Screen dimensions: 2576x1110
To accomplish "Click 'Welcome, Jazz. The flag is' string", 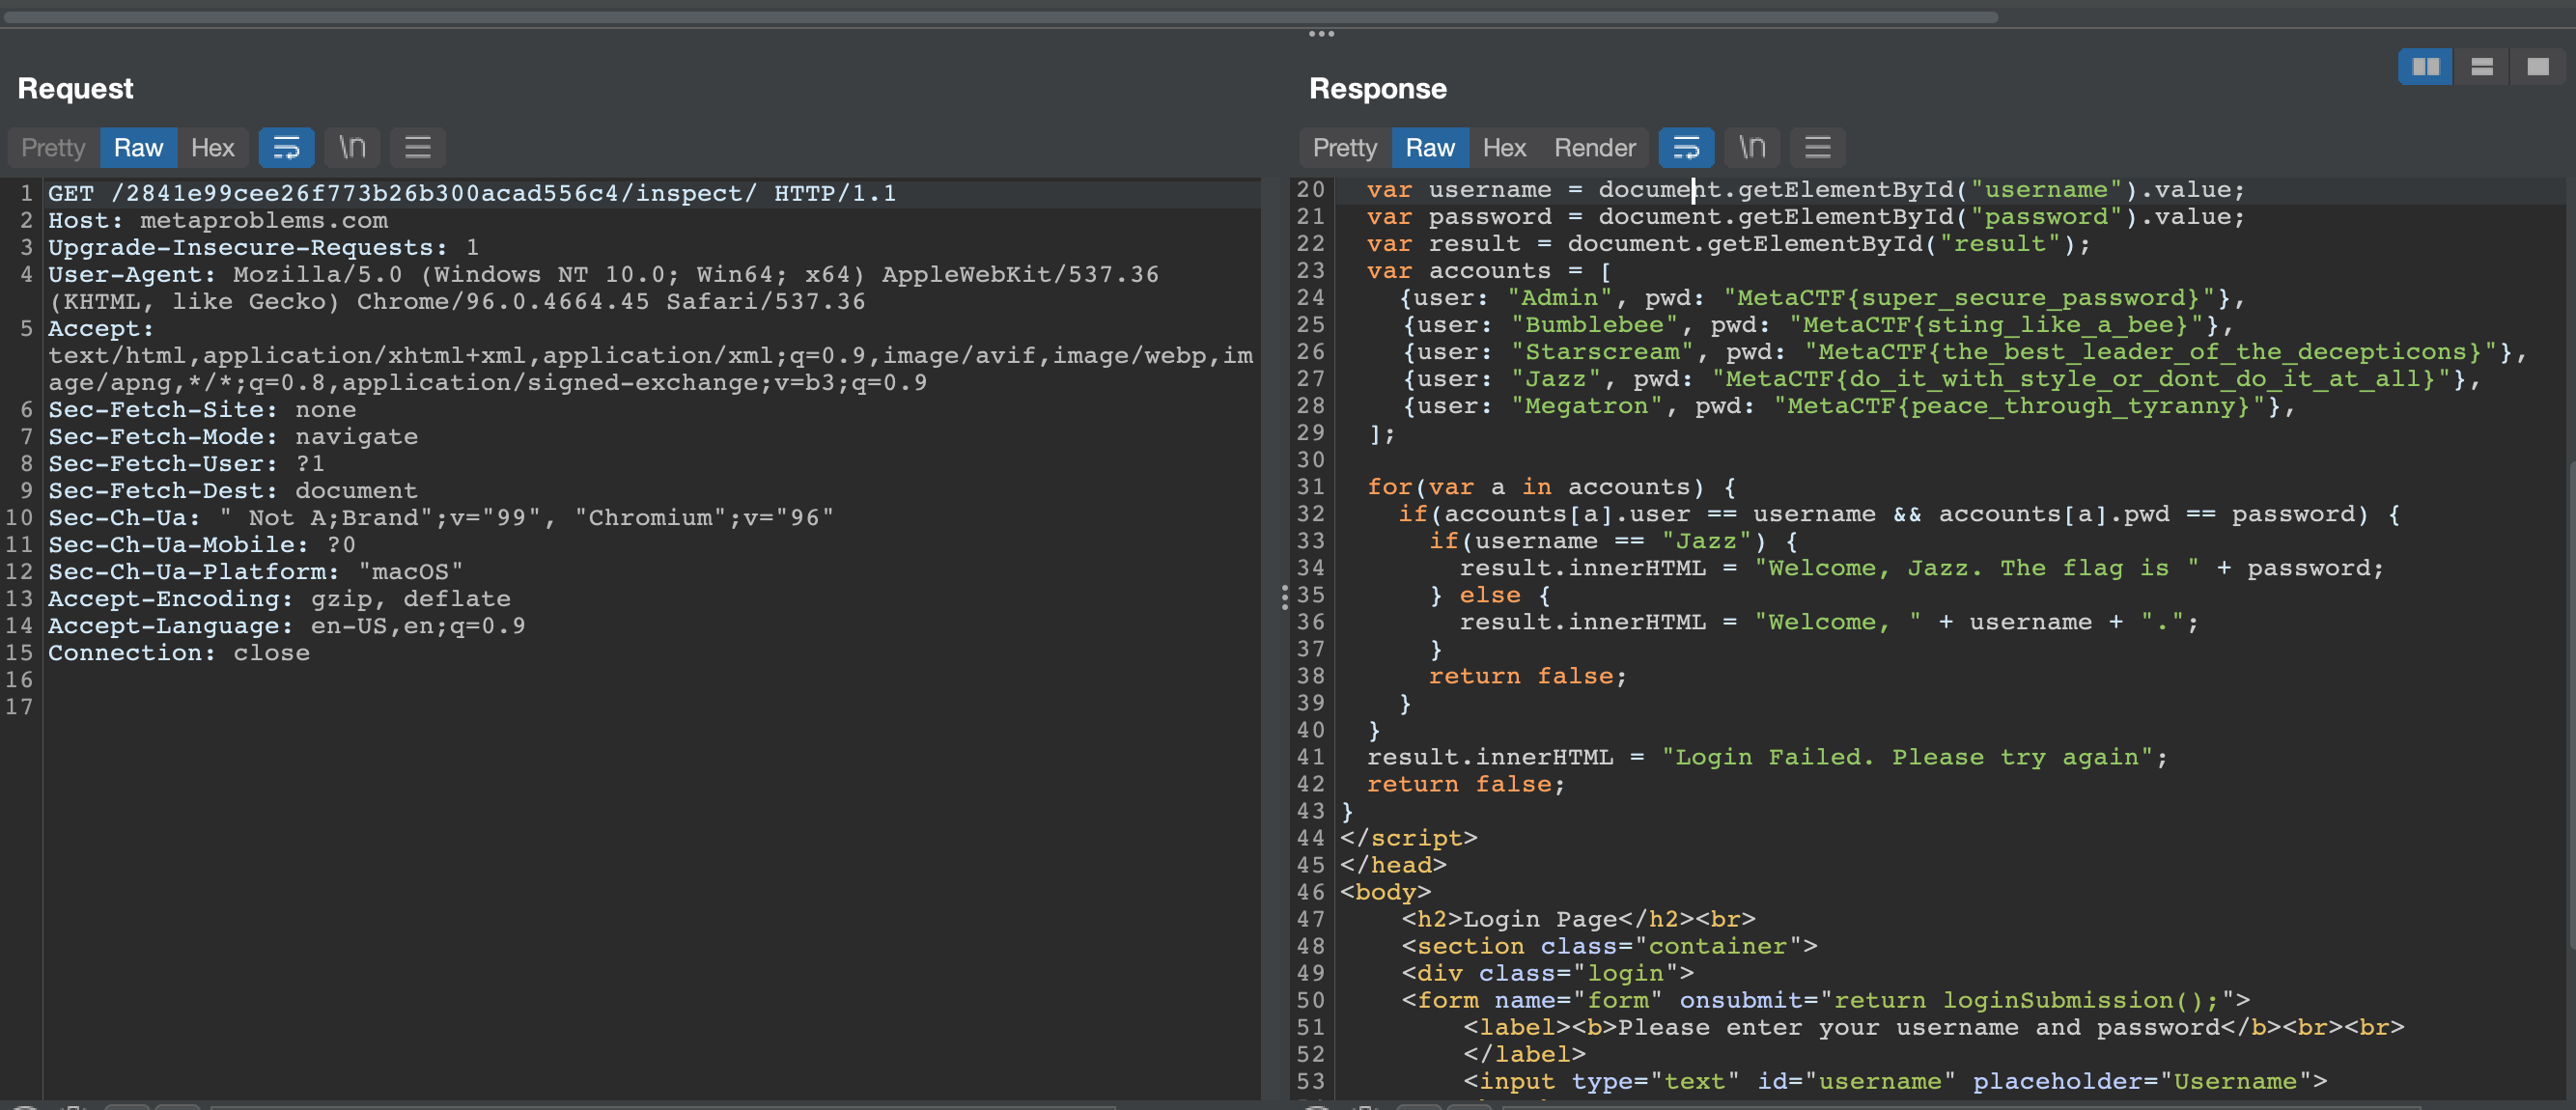I will [1976, 567].
